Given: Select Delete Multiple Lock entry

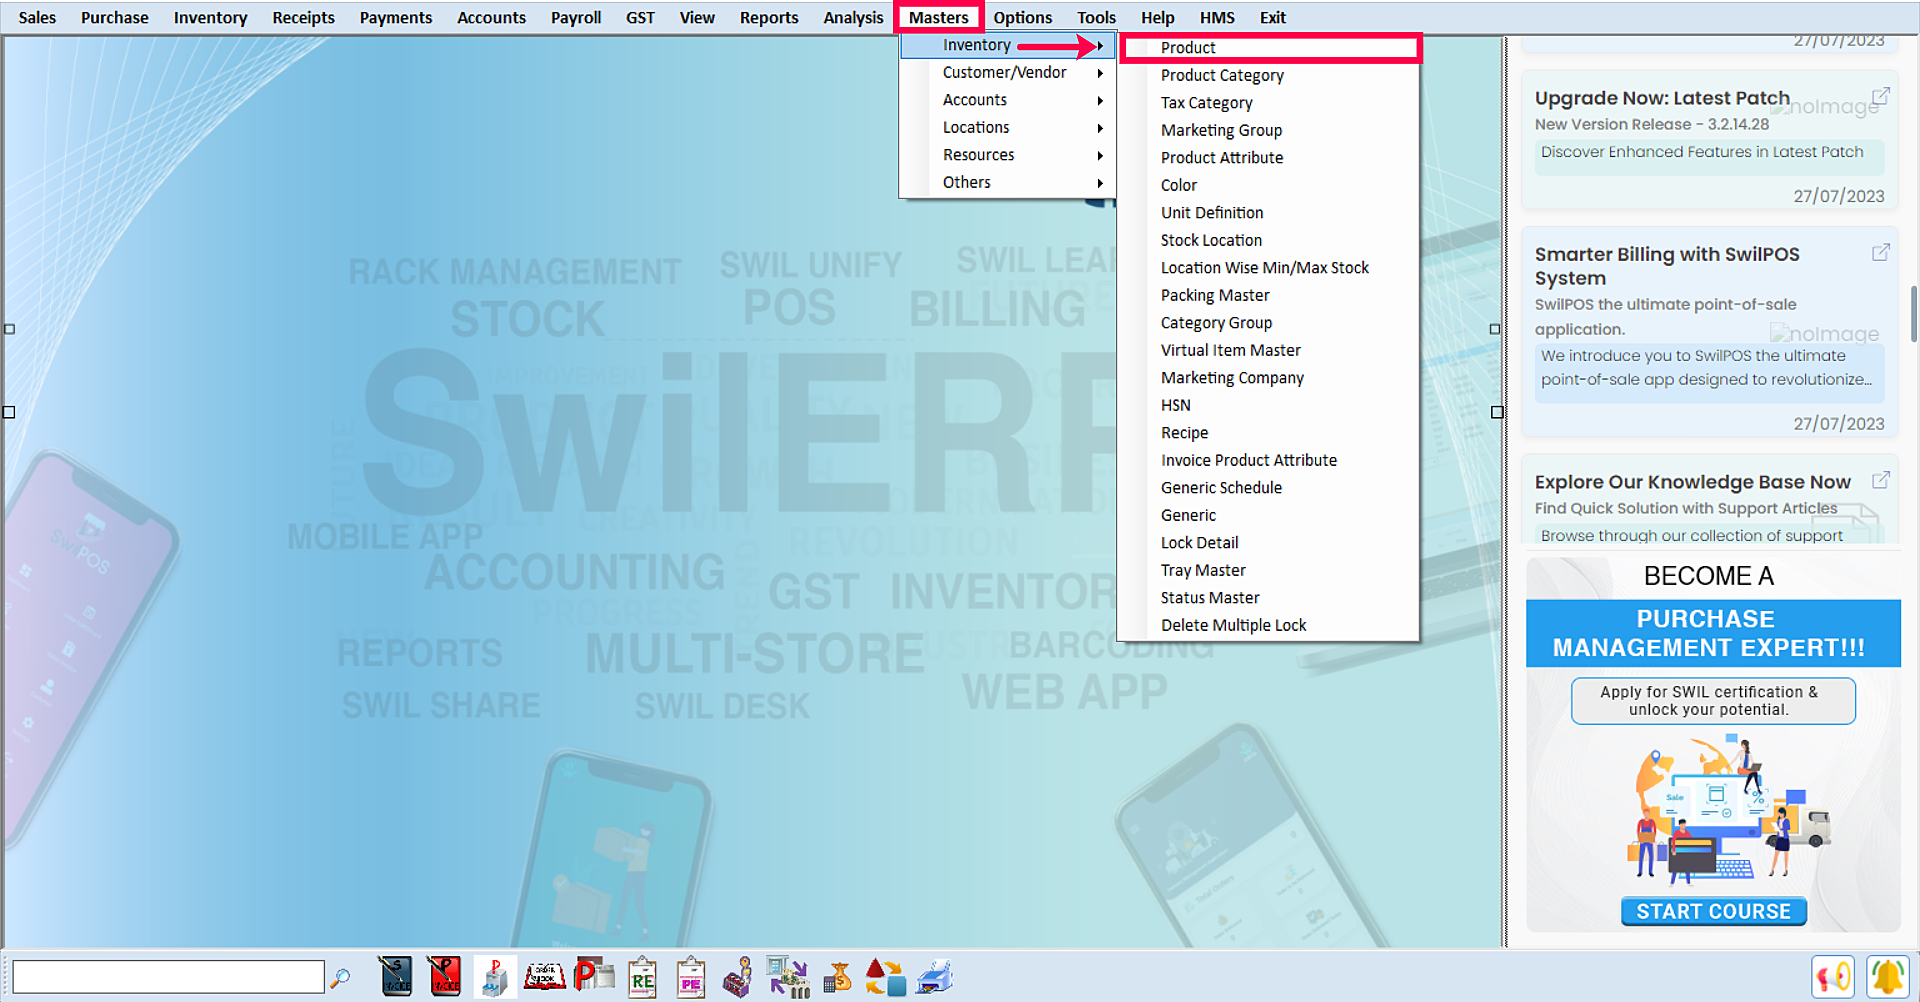Looking at the screenshot, I should [x=1268, y=625].
